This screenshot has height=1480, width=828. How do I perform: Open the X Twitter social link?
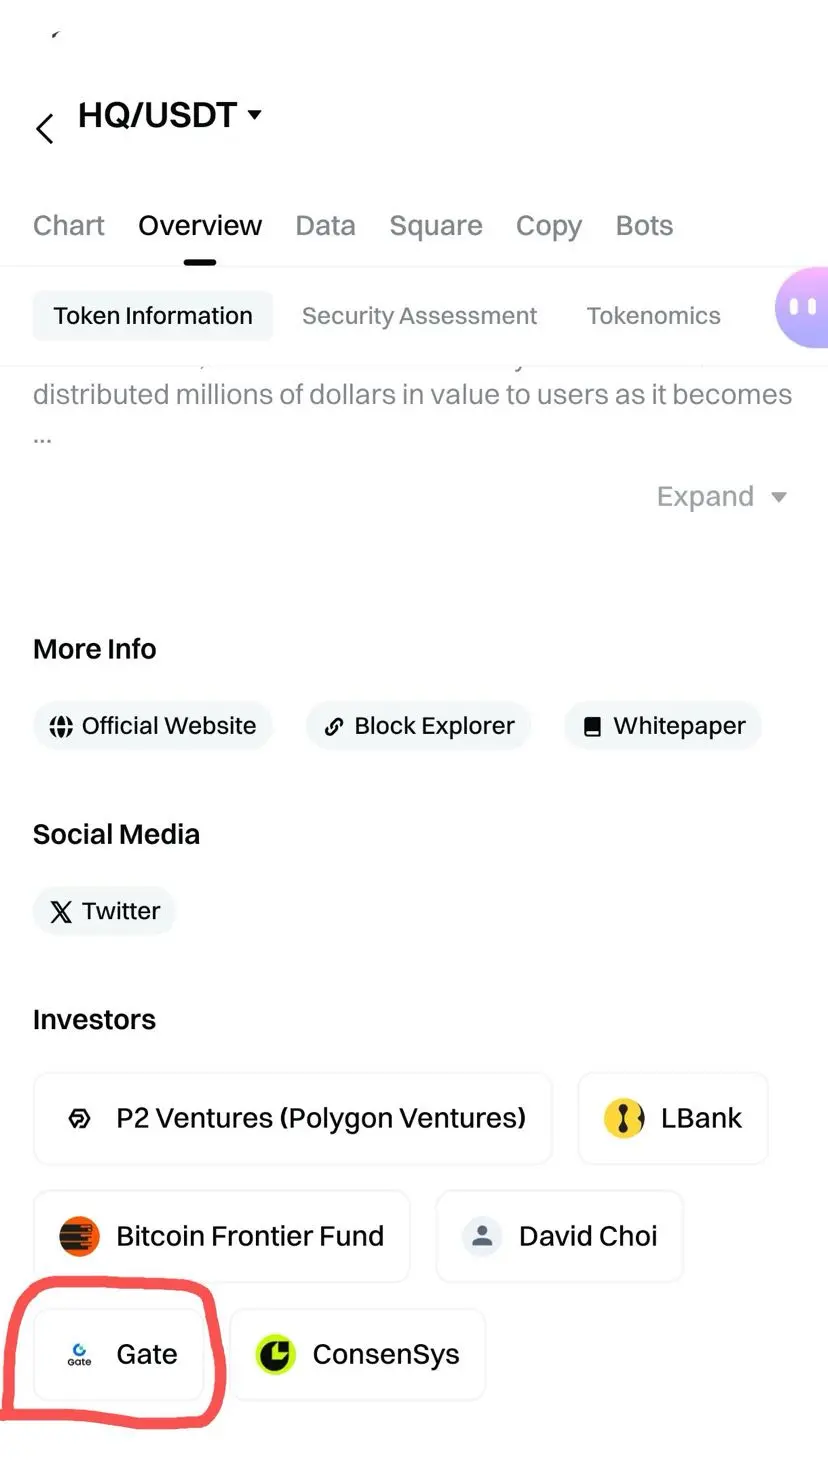(104, 911)
